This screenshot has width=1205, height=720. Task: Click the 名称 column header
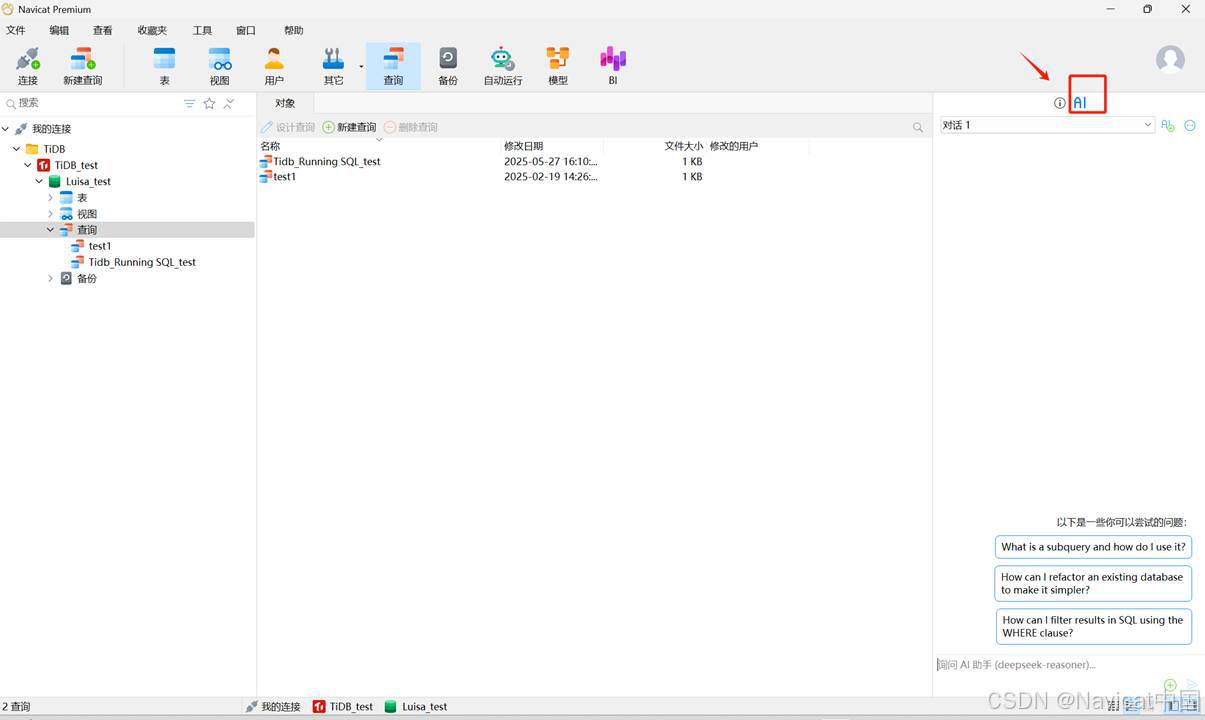379,146
